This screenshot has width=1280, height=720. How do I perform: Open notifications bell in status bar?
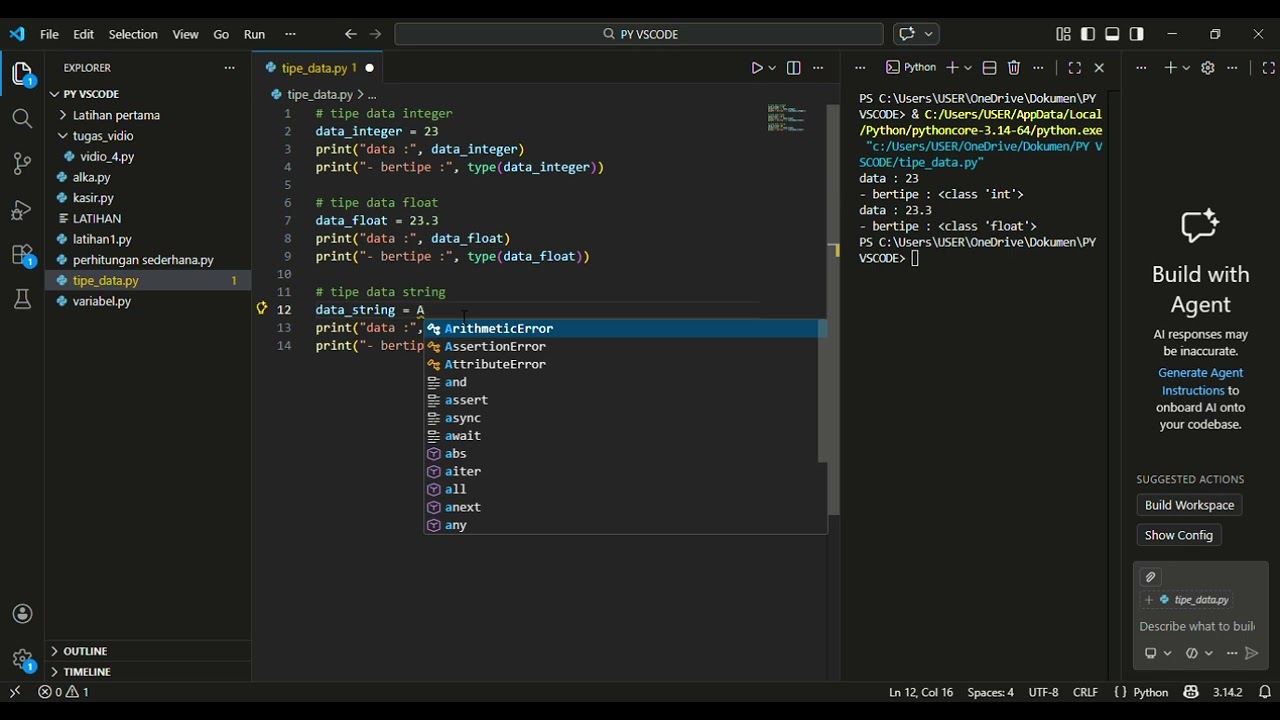[1265, 692]
